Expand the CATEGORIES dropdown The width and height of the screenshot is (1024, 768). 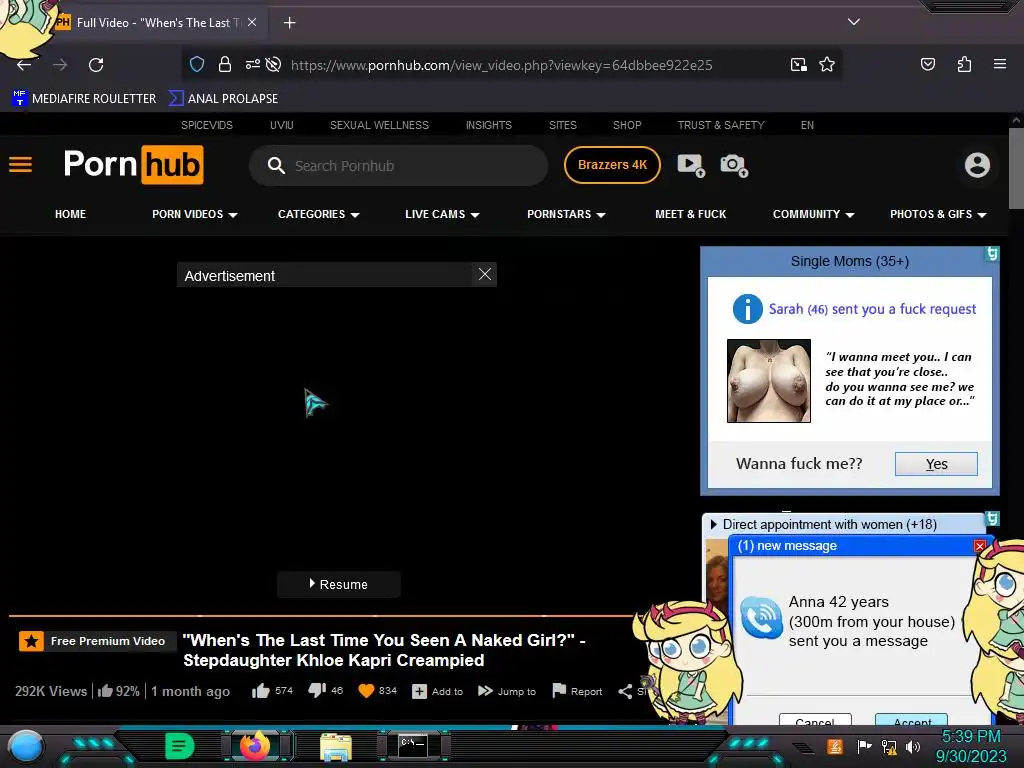pyautogui.click(x=319, y=214)
